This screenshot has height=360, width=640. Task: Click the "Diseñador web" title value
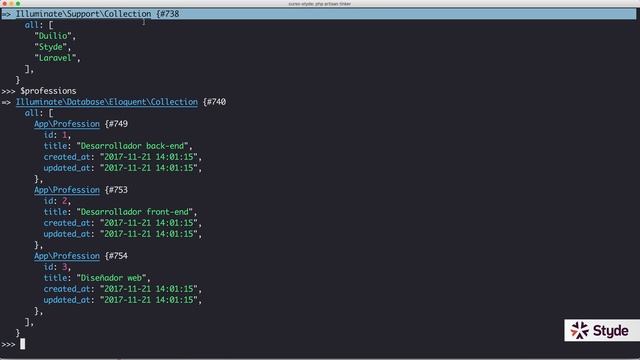(111, 278)
